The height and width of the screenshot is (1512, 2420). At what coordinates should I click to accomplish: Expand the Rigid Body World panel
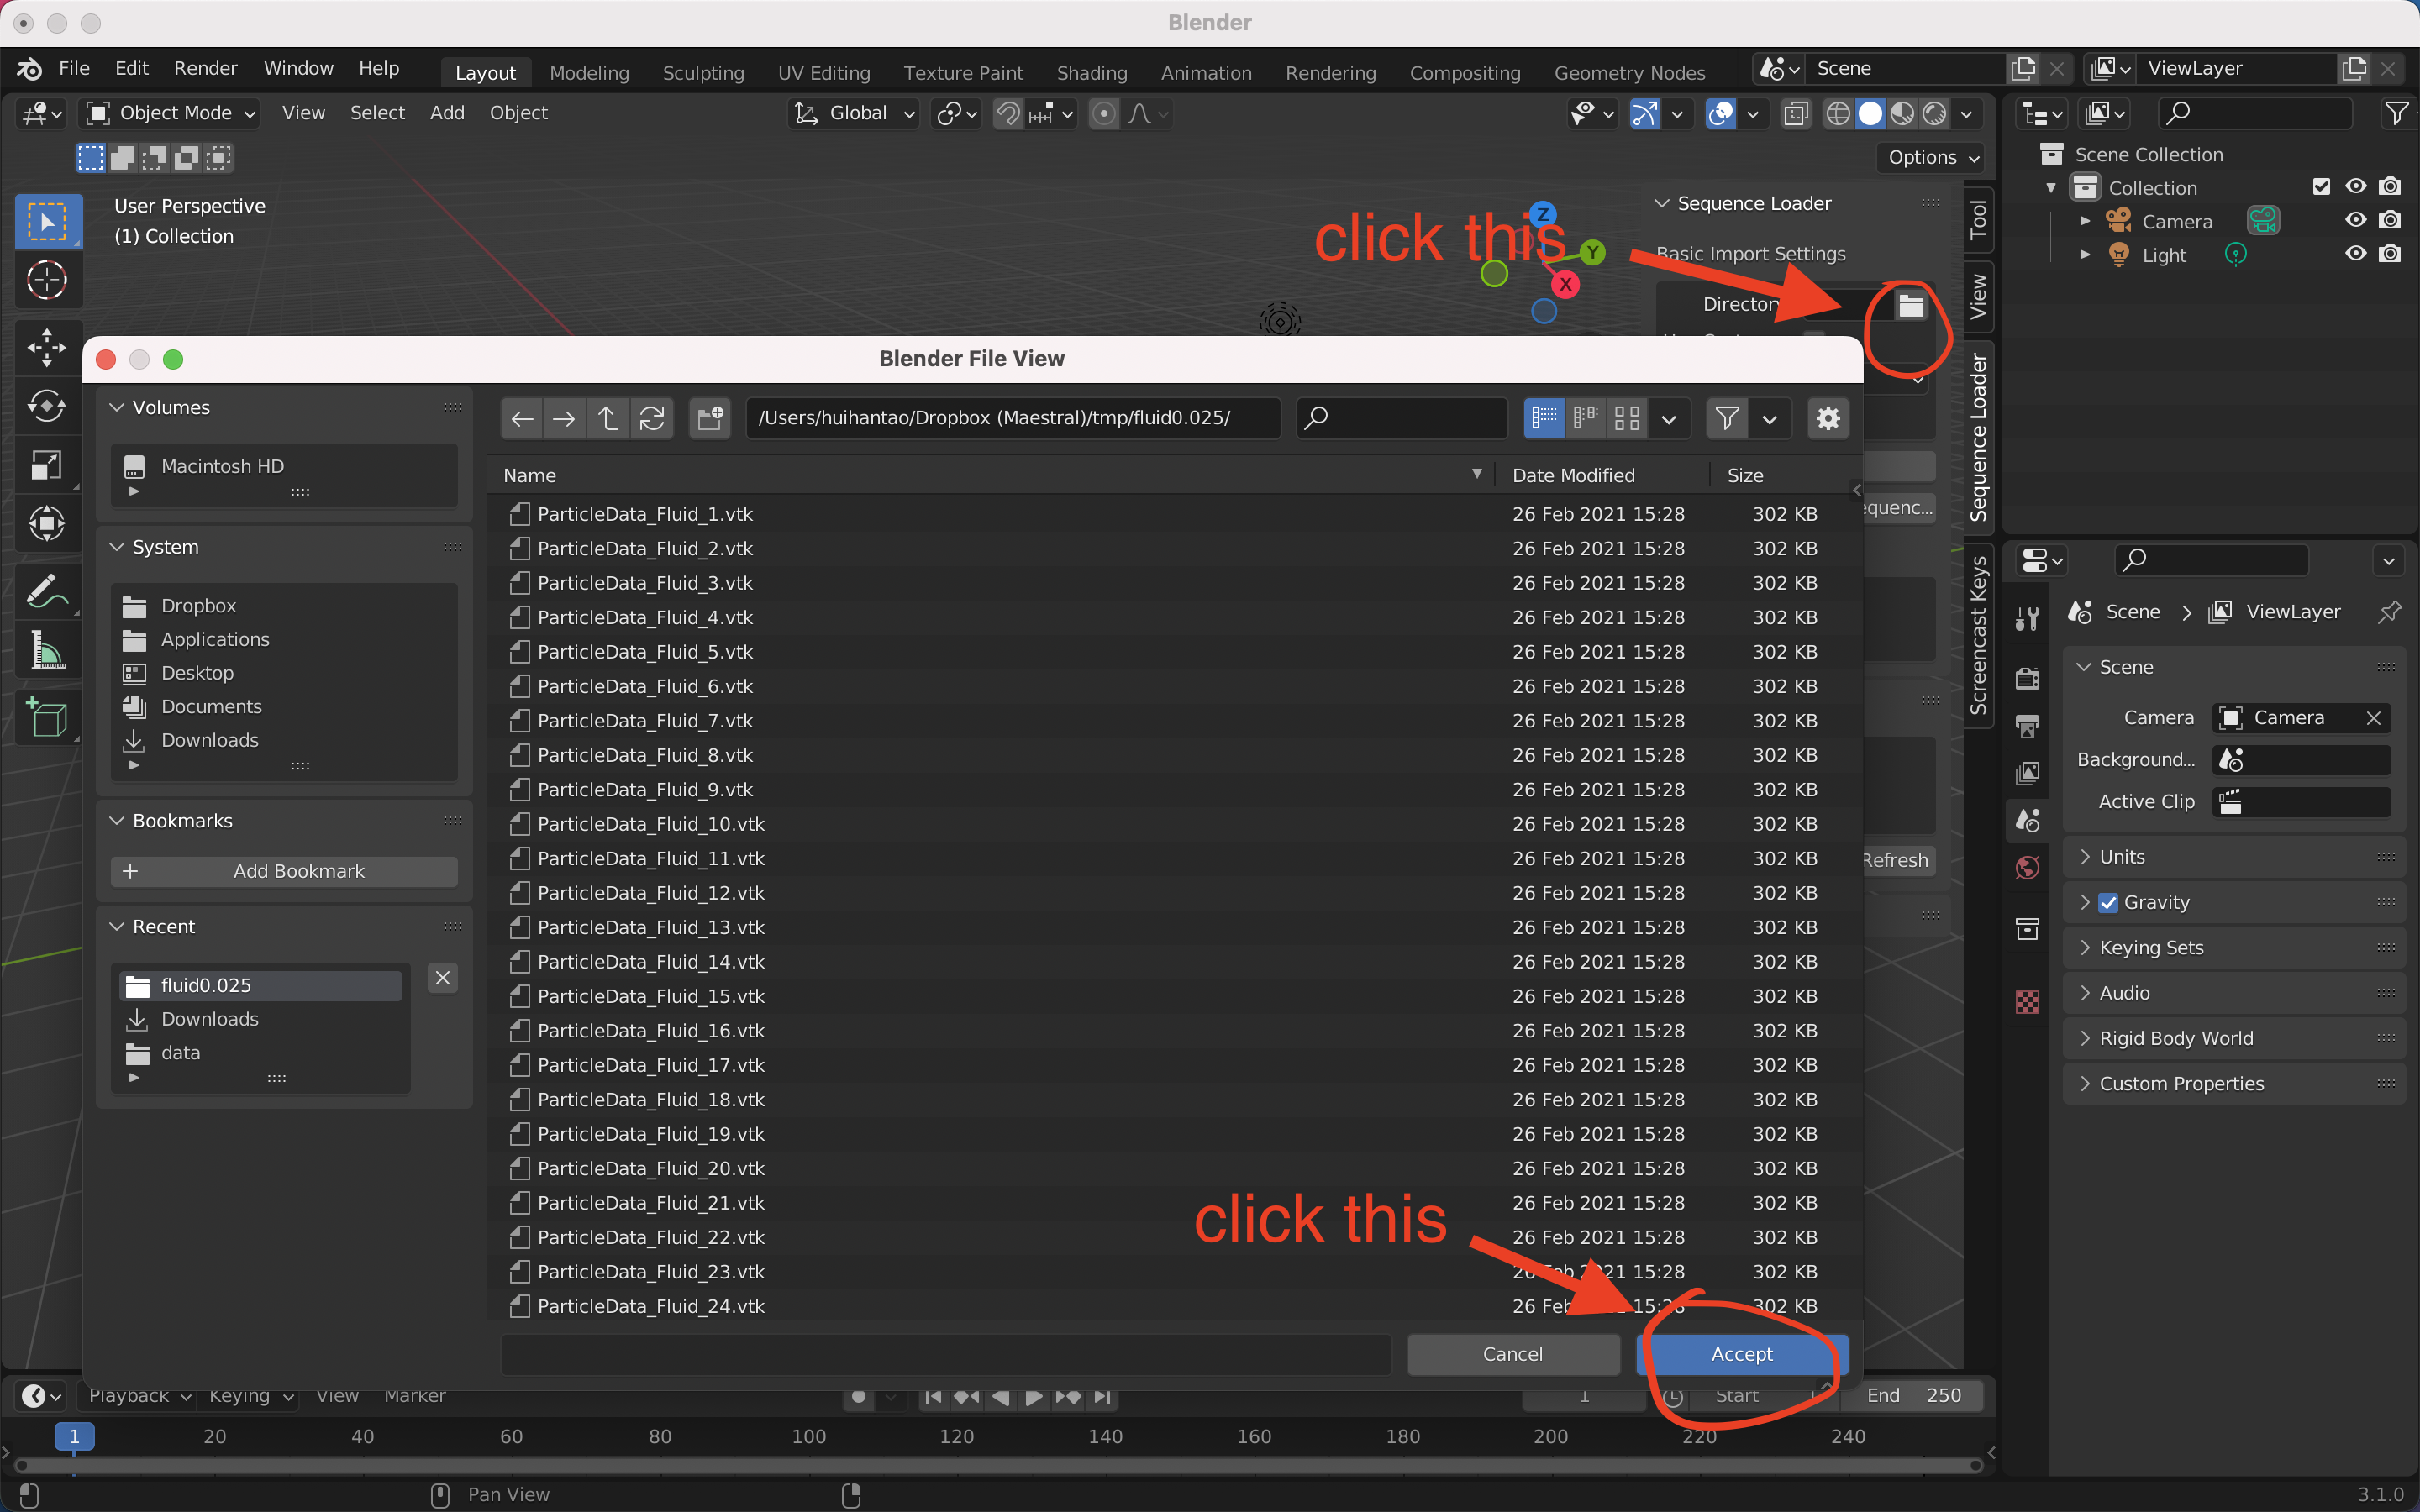2176,1038
